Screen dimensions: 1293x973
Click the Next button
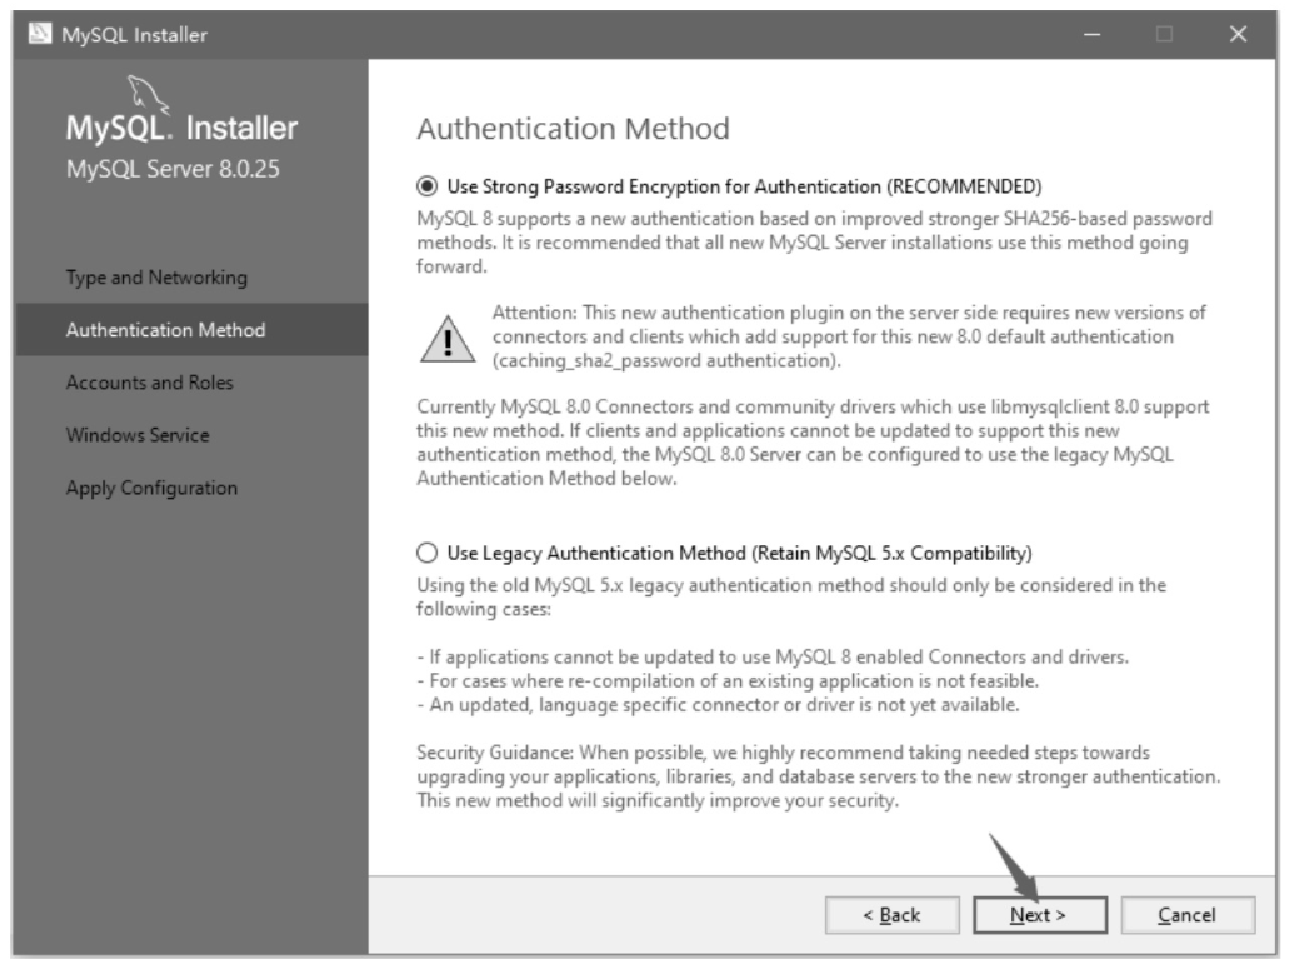point(1040,915)
